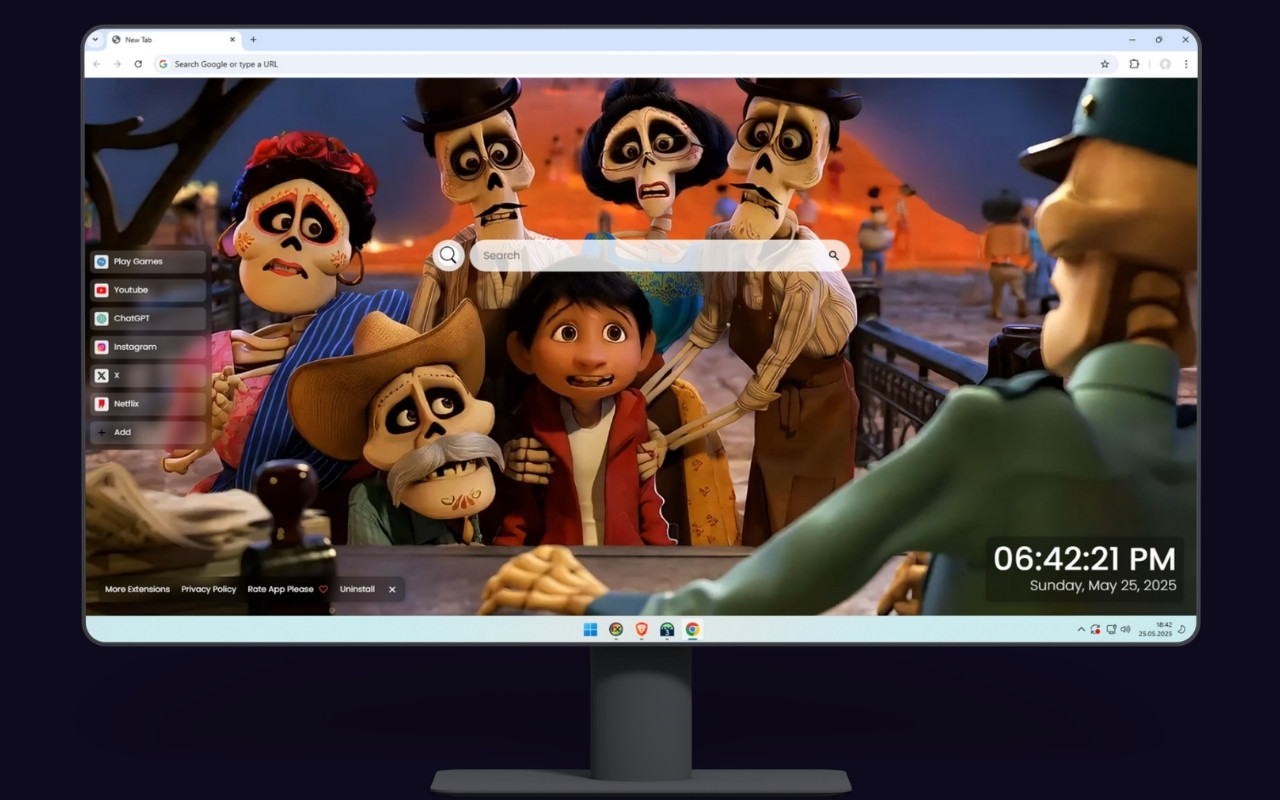Open the Netflix shortcut
The width and height of the screenshot is (1280, 800).
pos(148,404)
